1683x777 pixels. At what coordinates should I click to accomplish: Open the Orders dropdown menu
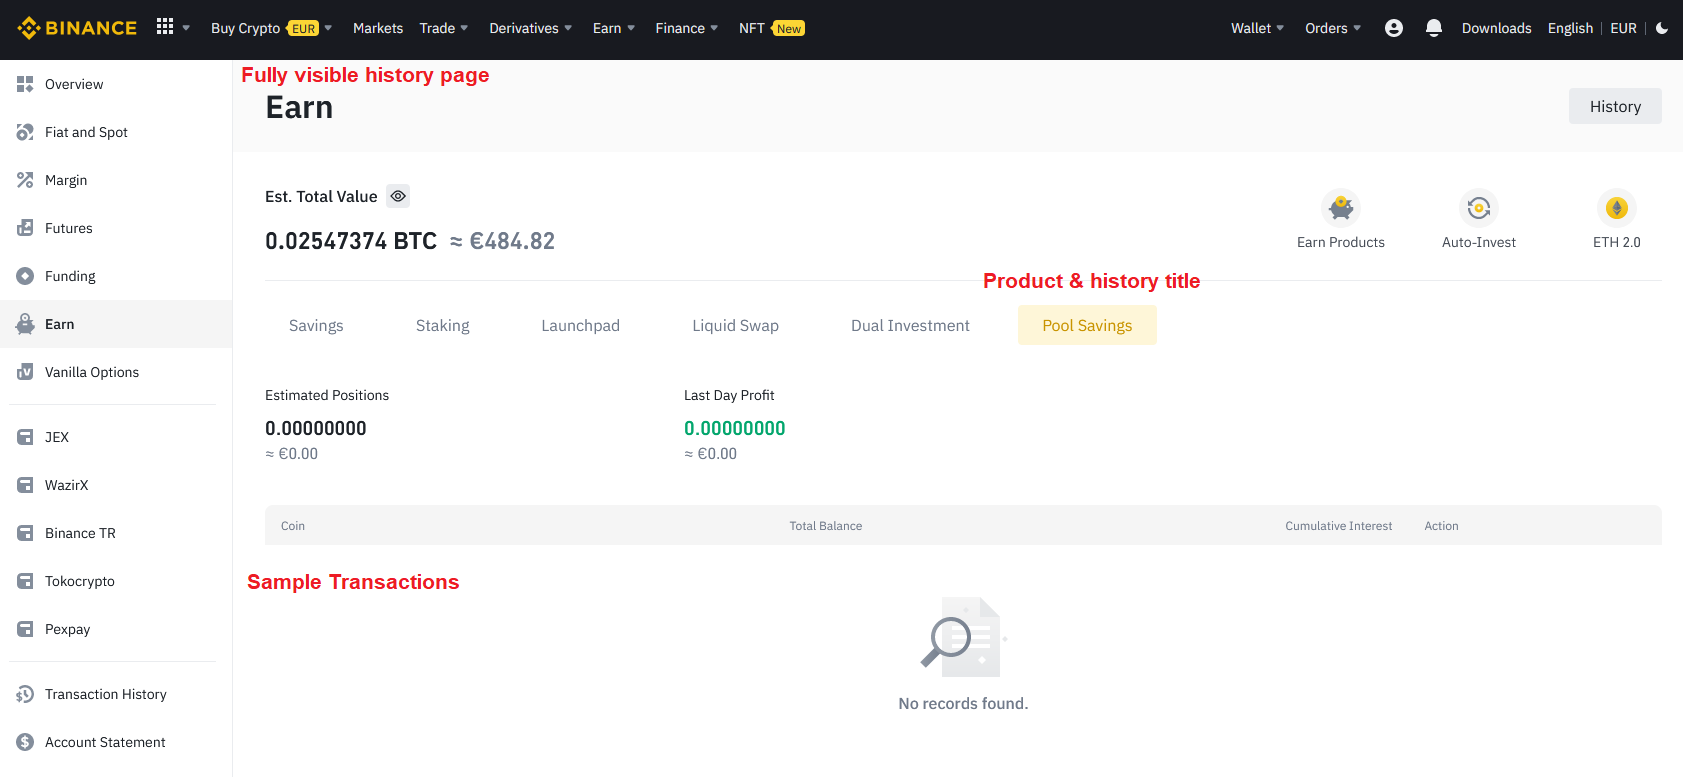click(x=1333, y=28)
